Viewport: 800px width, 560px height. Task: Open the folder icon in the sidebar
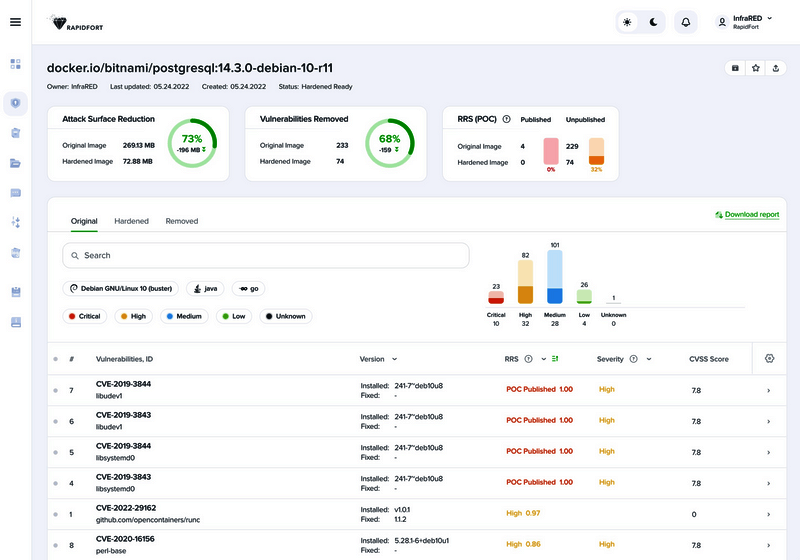15,163
